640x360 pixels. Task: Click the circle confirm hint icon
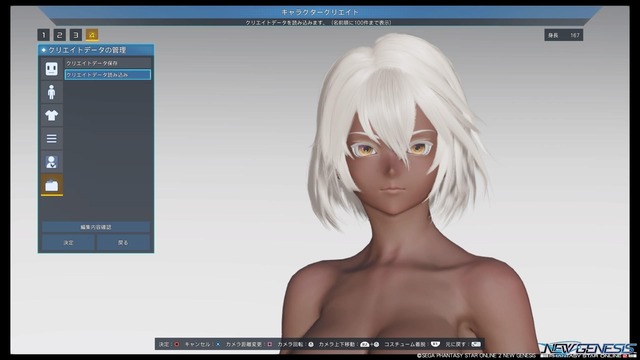(177, 344)
